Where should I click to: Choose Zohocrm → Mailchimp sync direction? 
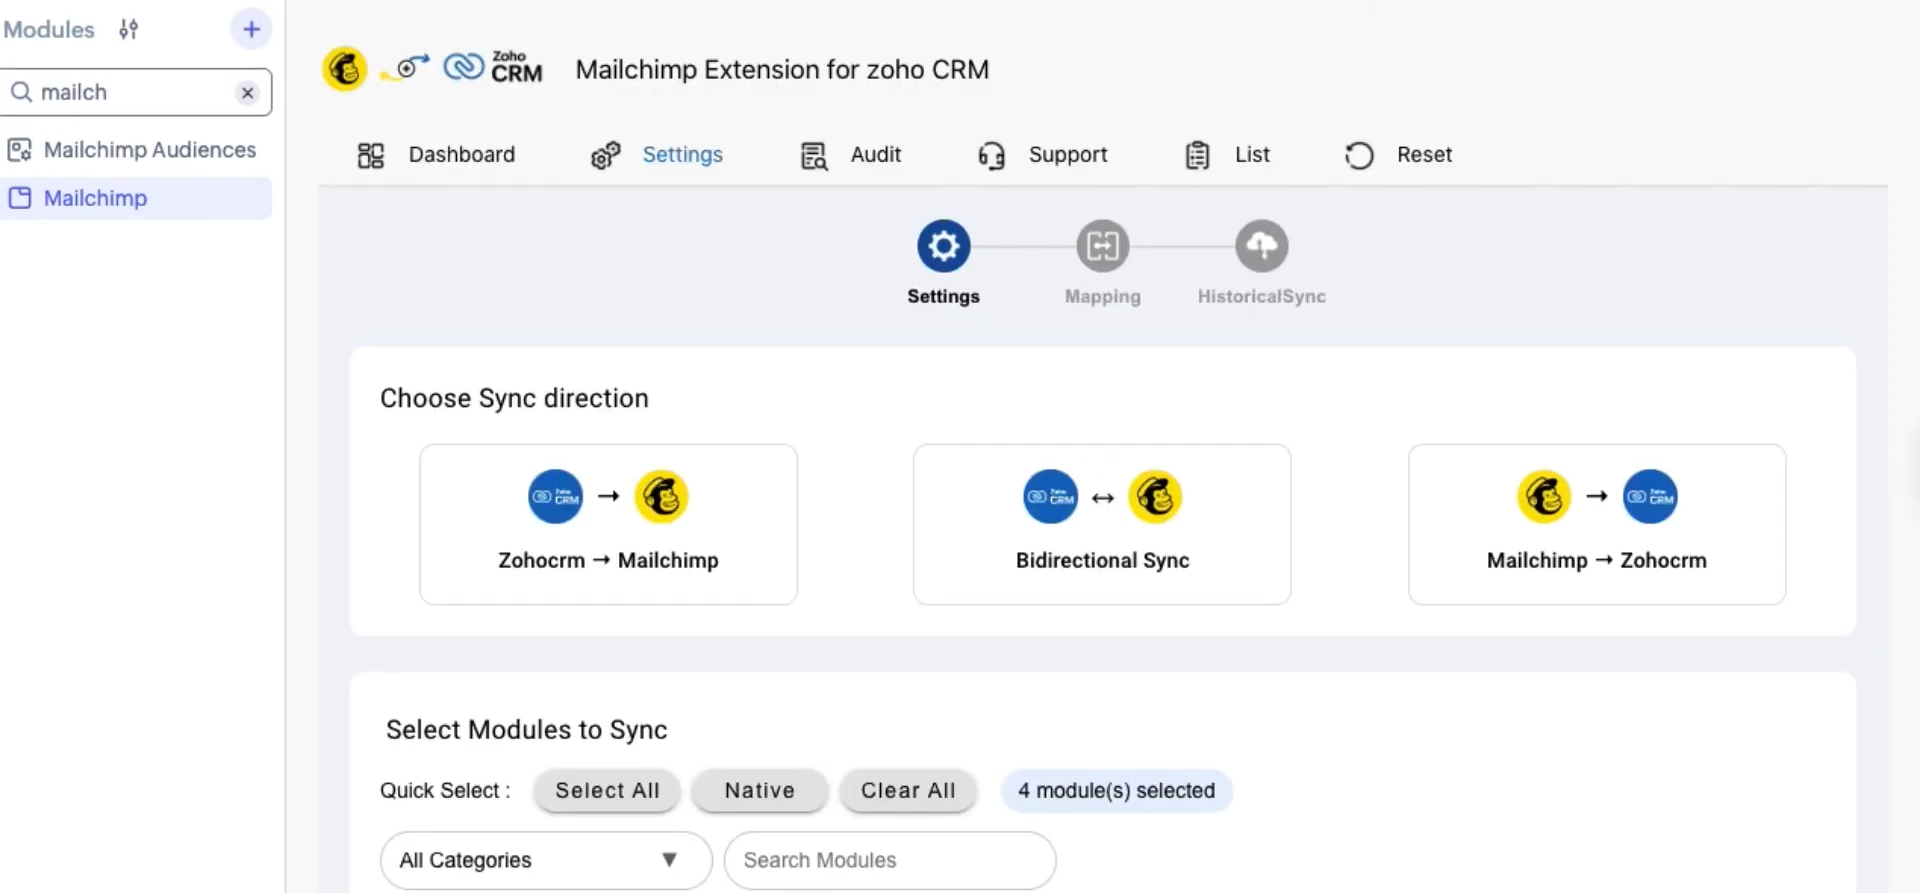[x=608, y=525]
